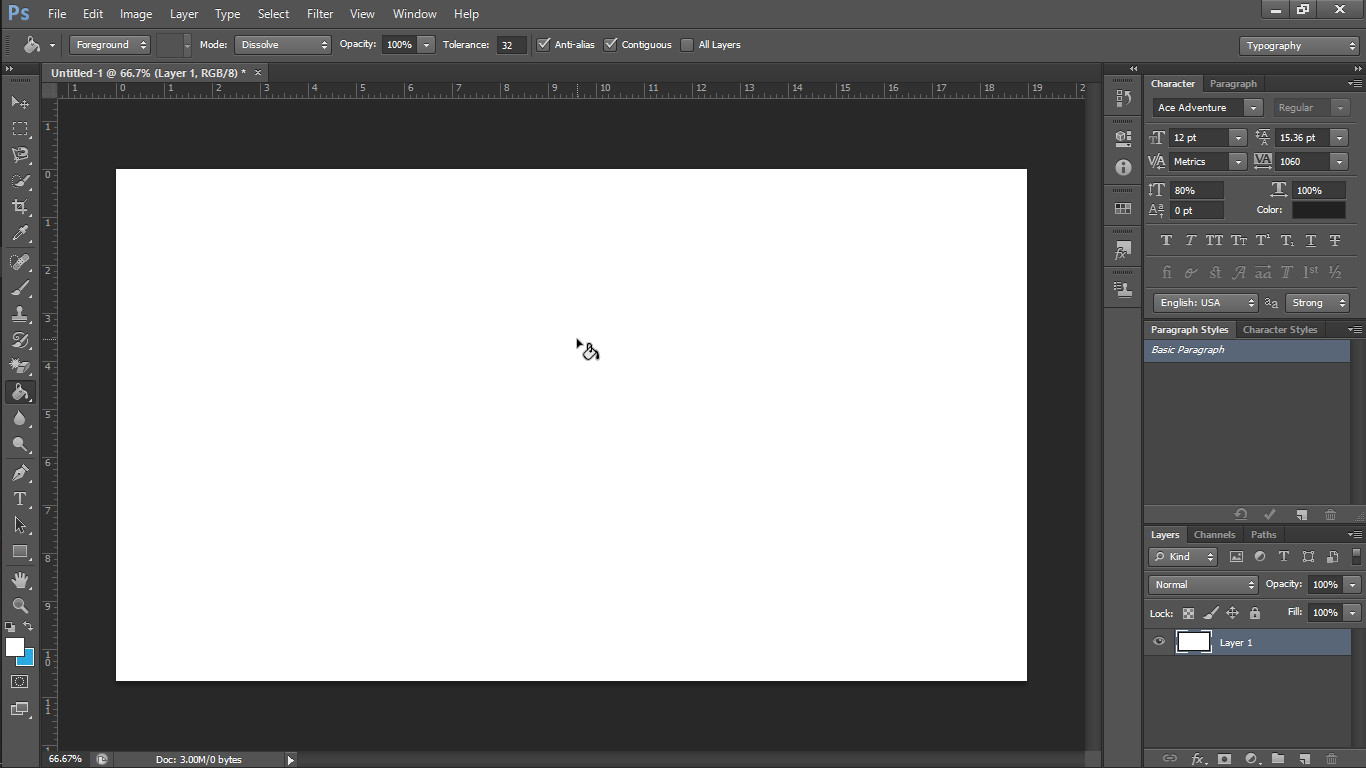Select the Clone Stamp tool
This screenshot has width=1366, height=768.
(x=20, y=314)
